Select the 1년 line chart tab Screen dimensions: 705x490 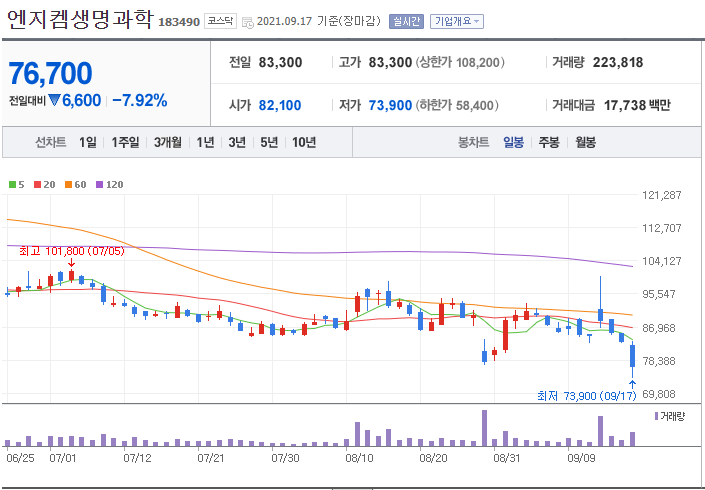coord(205,143)
